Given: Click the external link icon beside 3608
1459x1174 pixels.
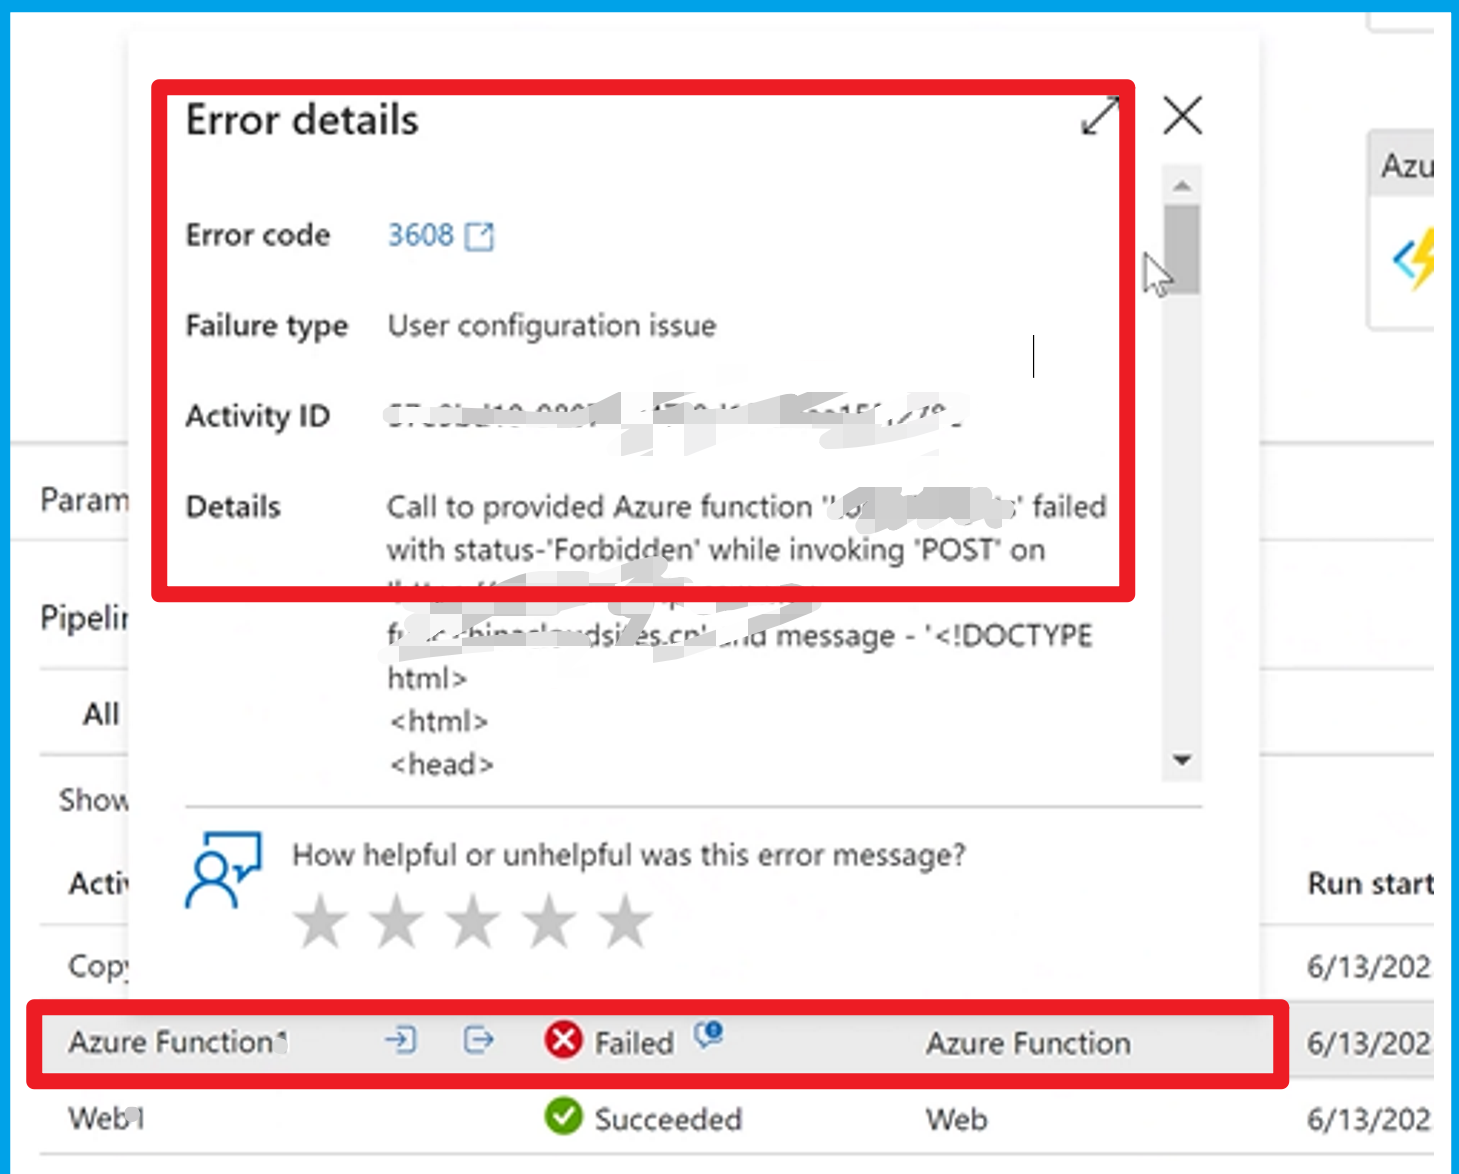Looking at the screenshot, I should coord(480,236).
